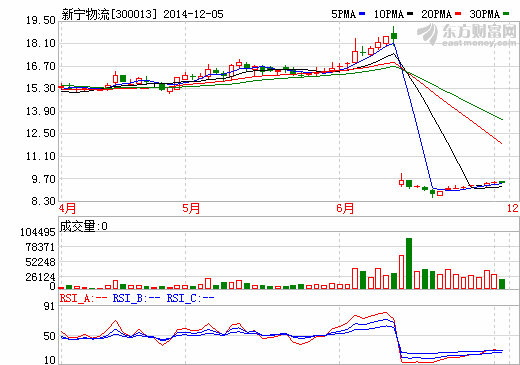
Task: Click the tallest green volume bar
Action: pyautogui.click(x=409, y=263)
